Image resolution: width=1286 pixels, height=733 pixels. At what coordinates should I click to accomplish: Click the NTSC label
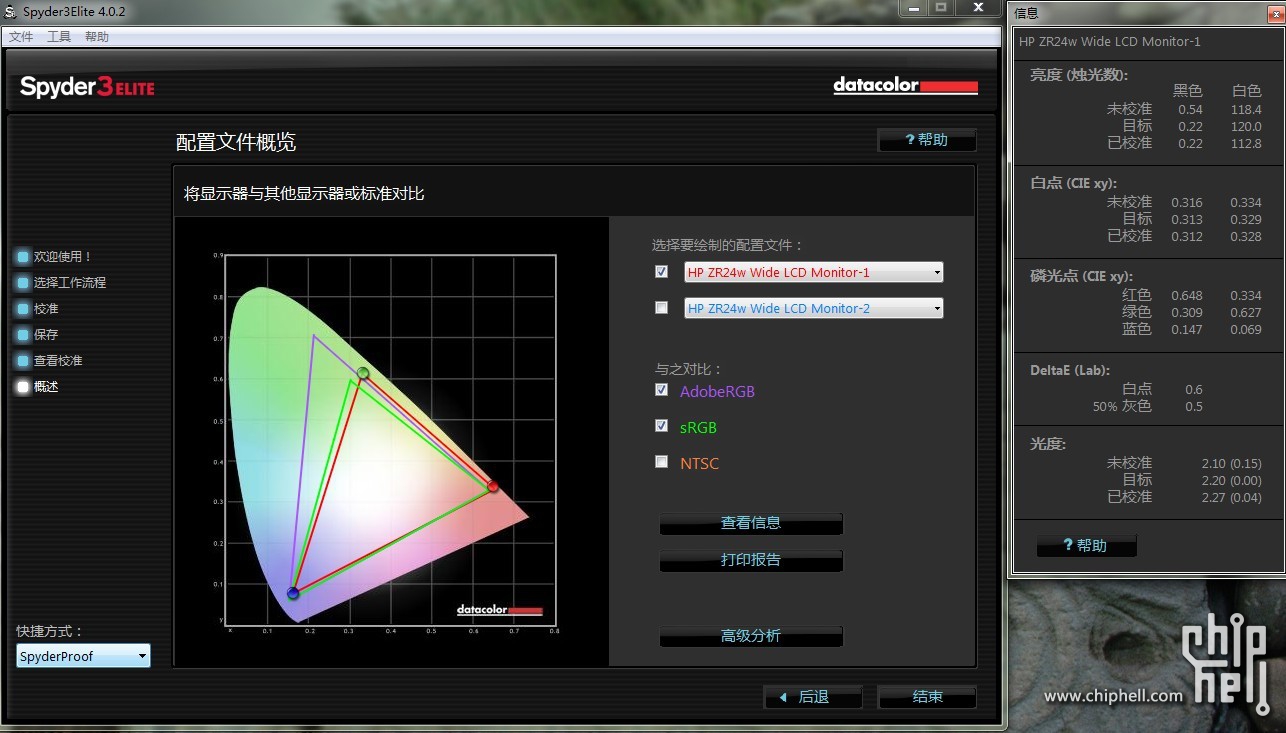699,464
